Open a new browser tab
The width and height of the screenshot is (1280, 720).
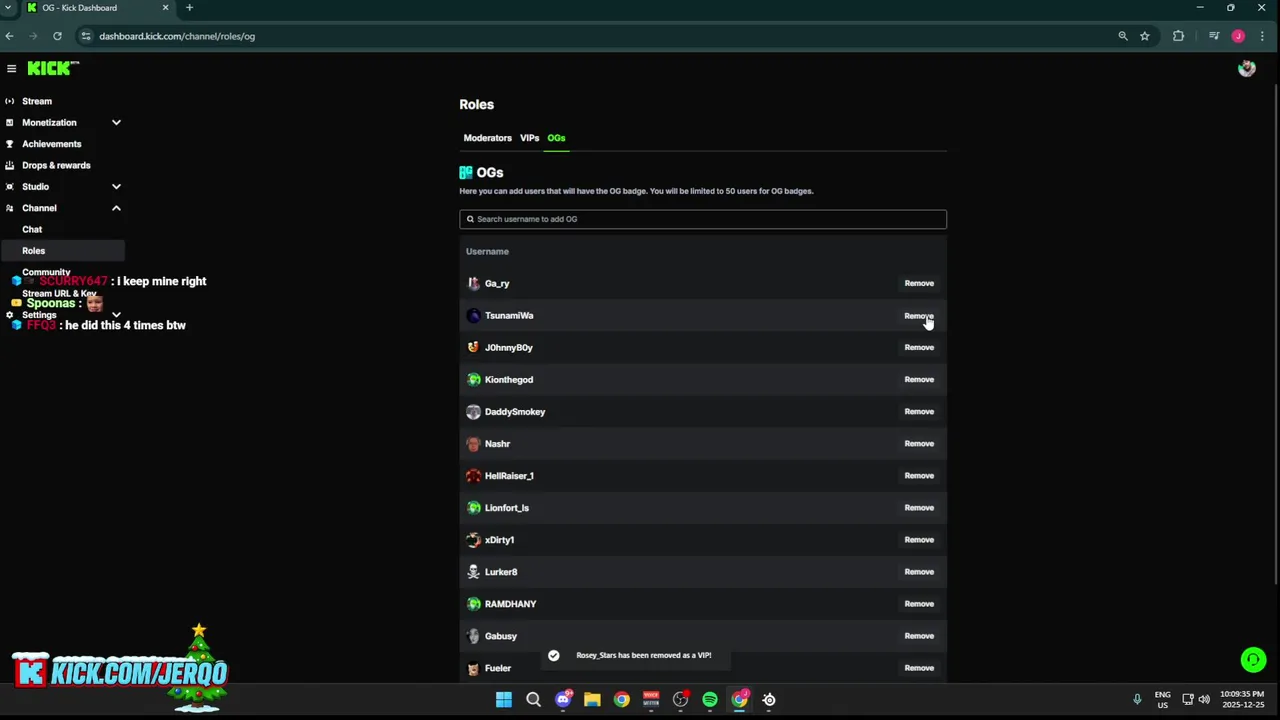coord(189,8)
